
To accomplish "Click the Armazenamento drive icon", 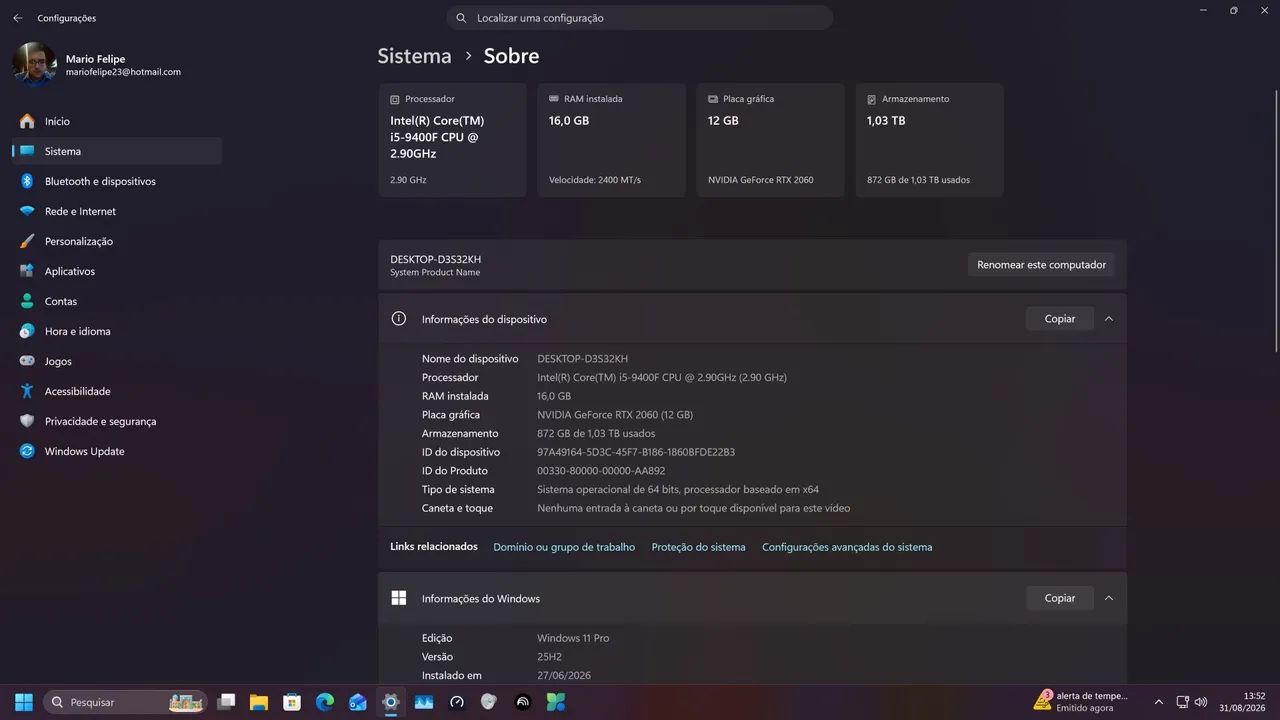I will click(872, 99).
